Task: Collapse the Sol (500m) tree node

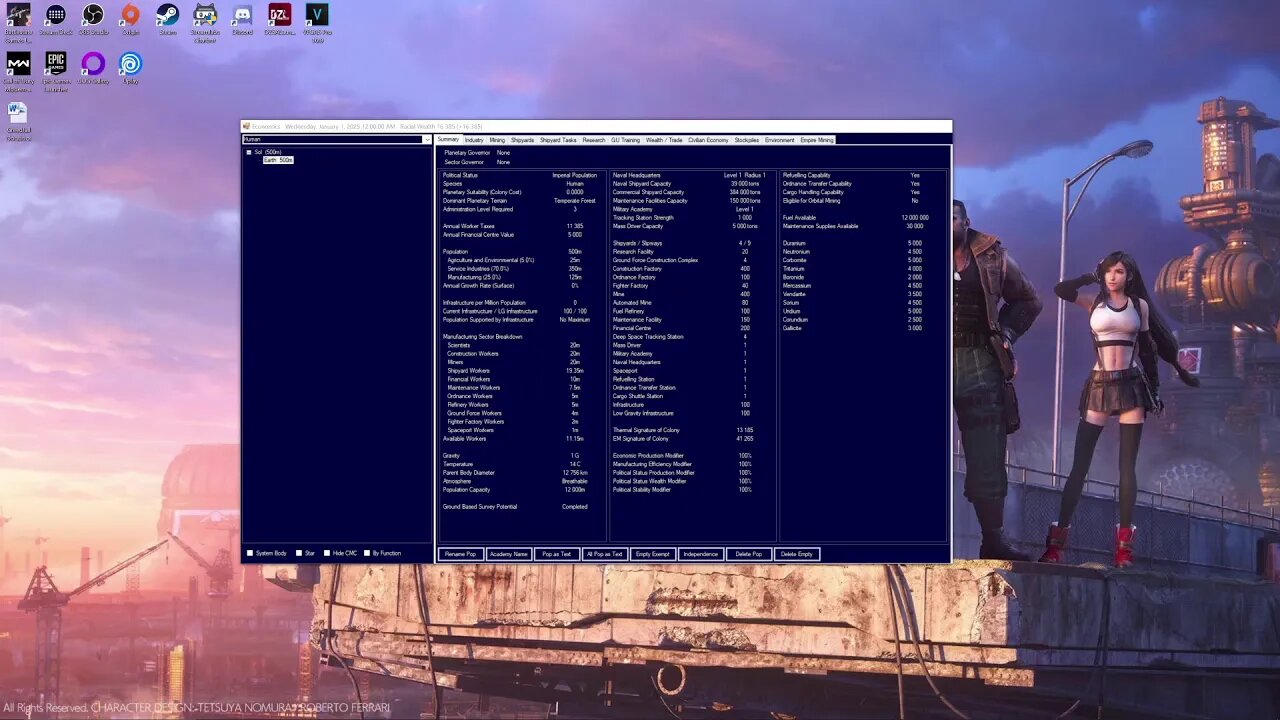Action: 249,152
